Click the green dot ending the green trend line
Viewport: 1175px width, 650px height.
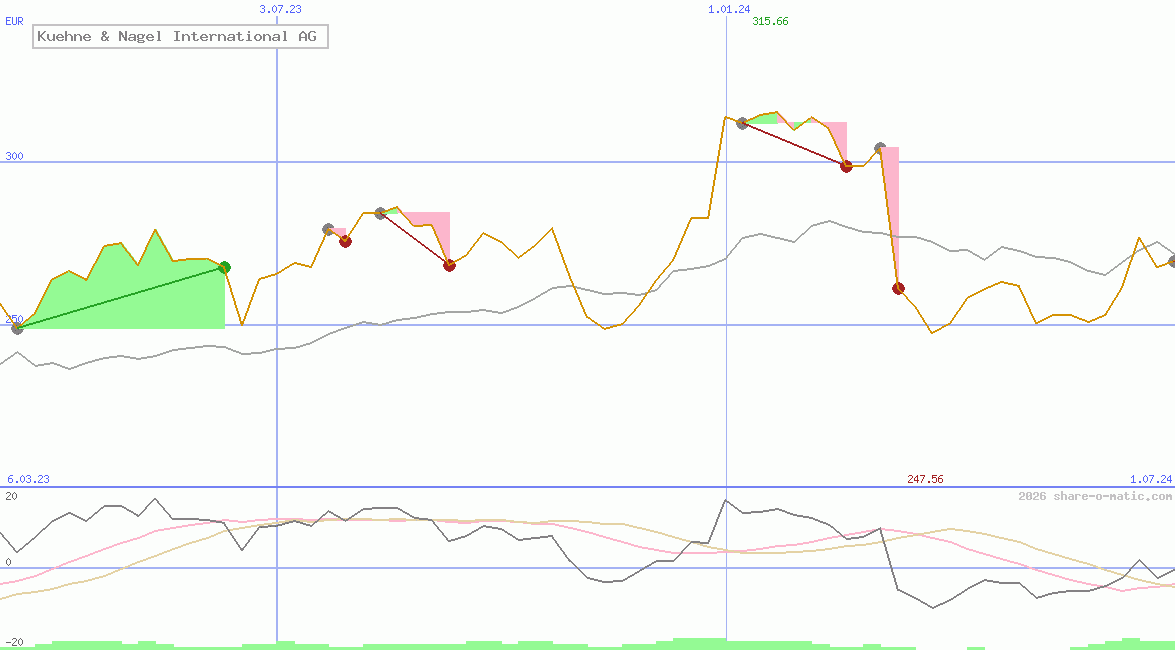tap(224, 267)
